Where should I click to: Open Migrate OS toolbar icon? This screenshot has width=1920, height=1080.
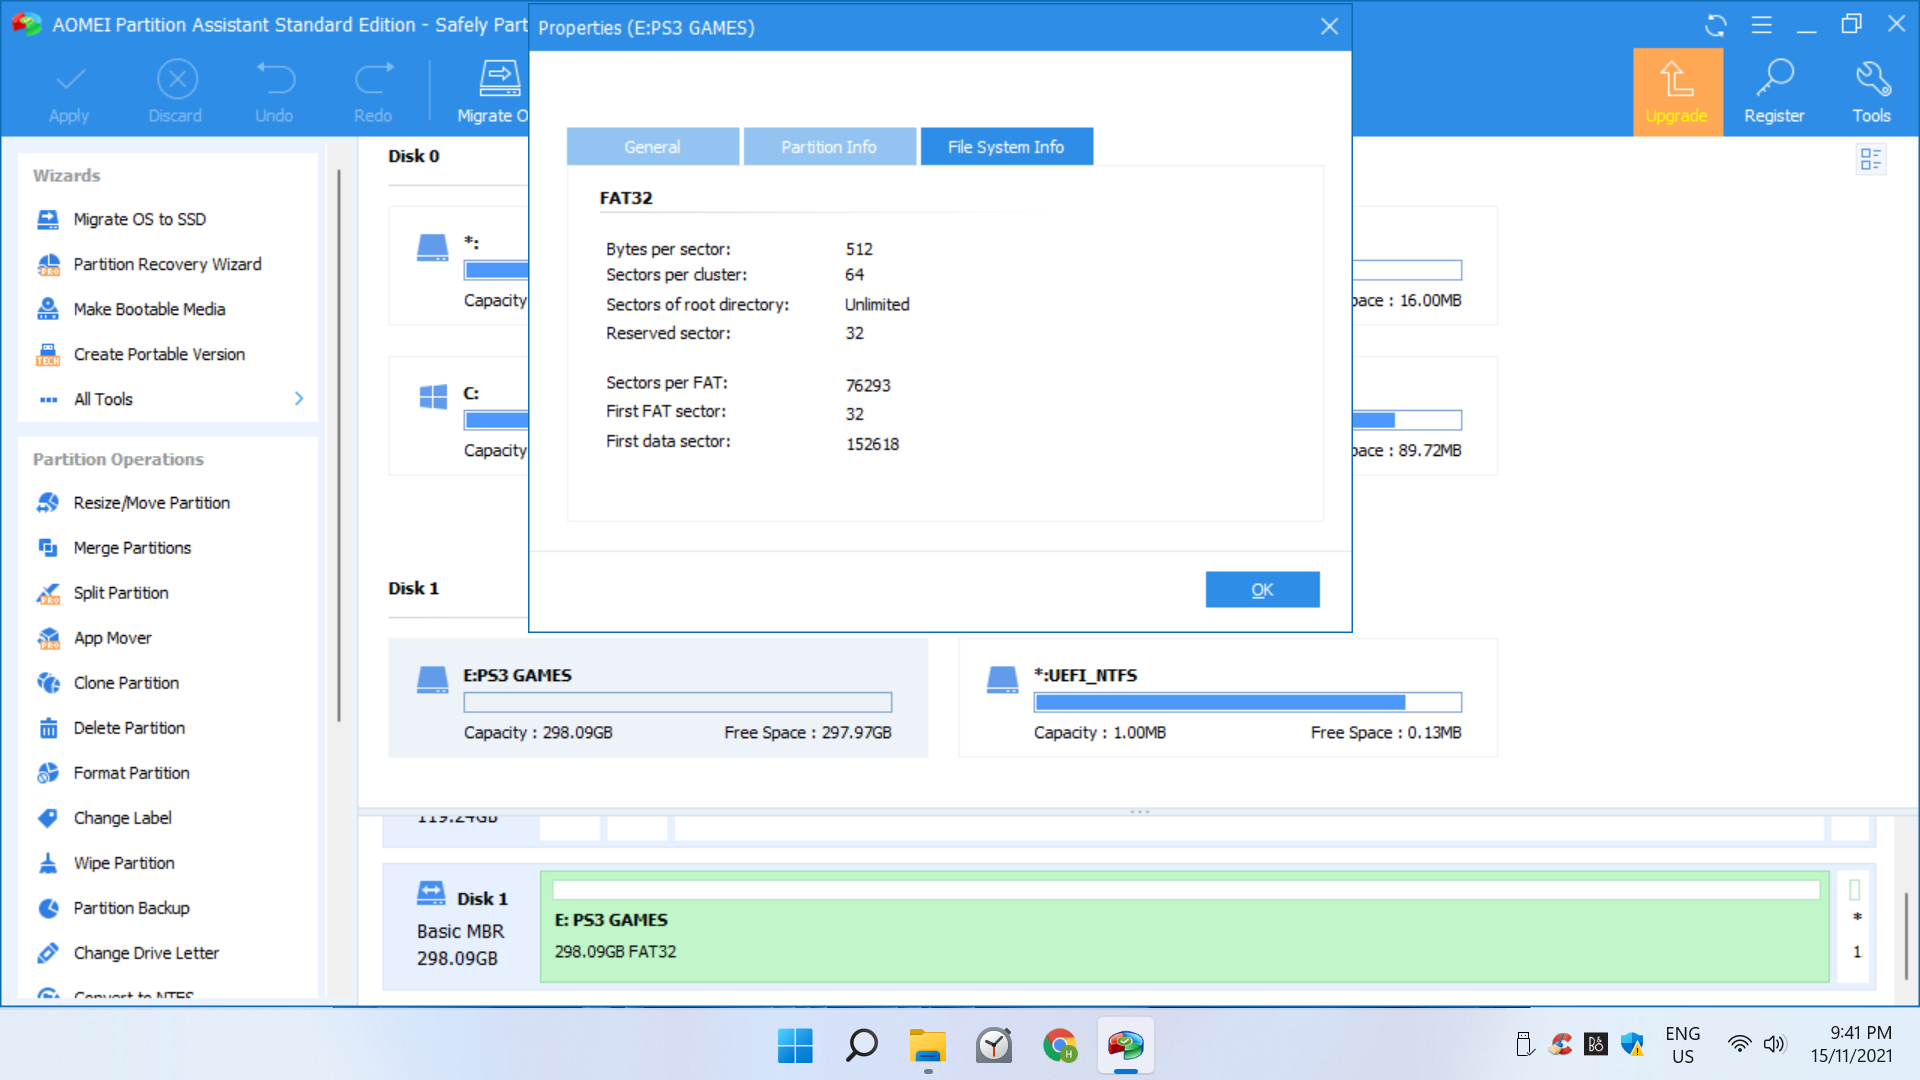[499, 78]
